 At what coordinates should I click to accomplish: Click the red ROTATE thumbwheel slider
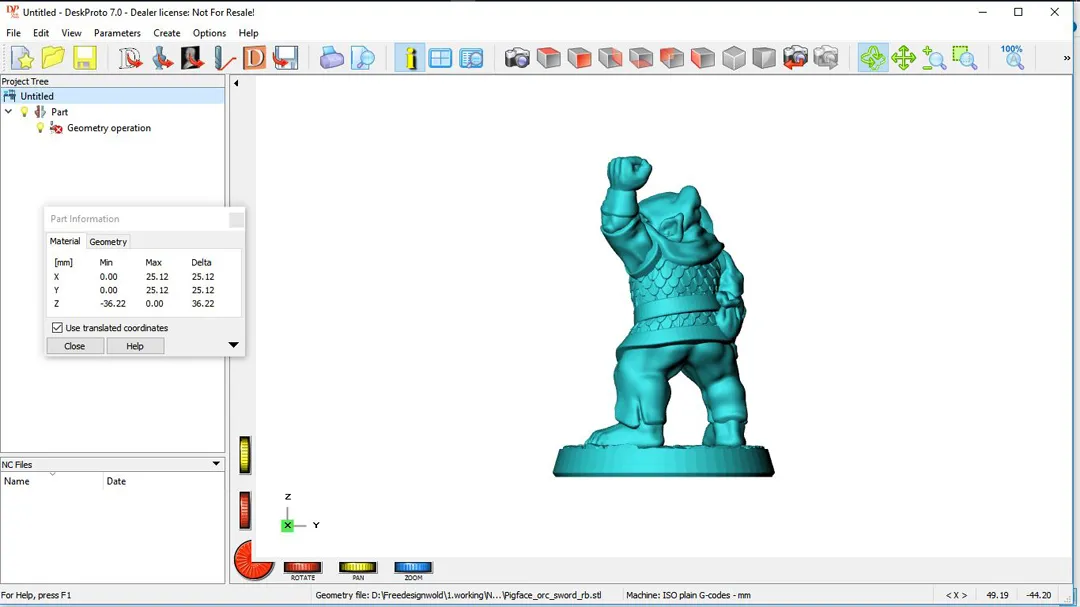click(302, 567)
